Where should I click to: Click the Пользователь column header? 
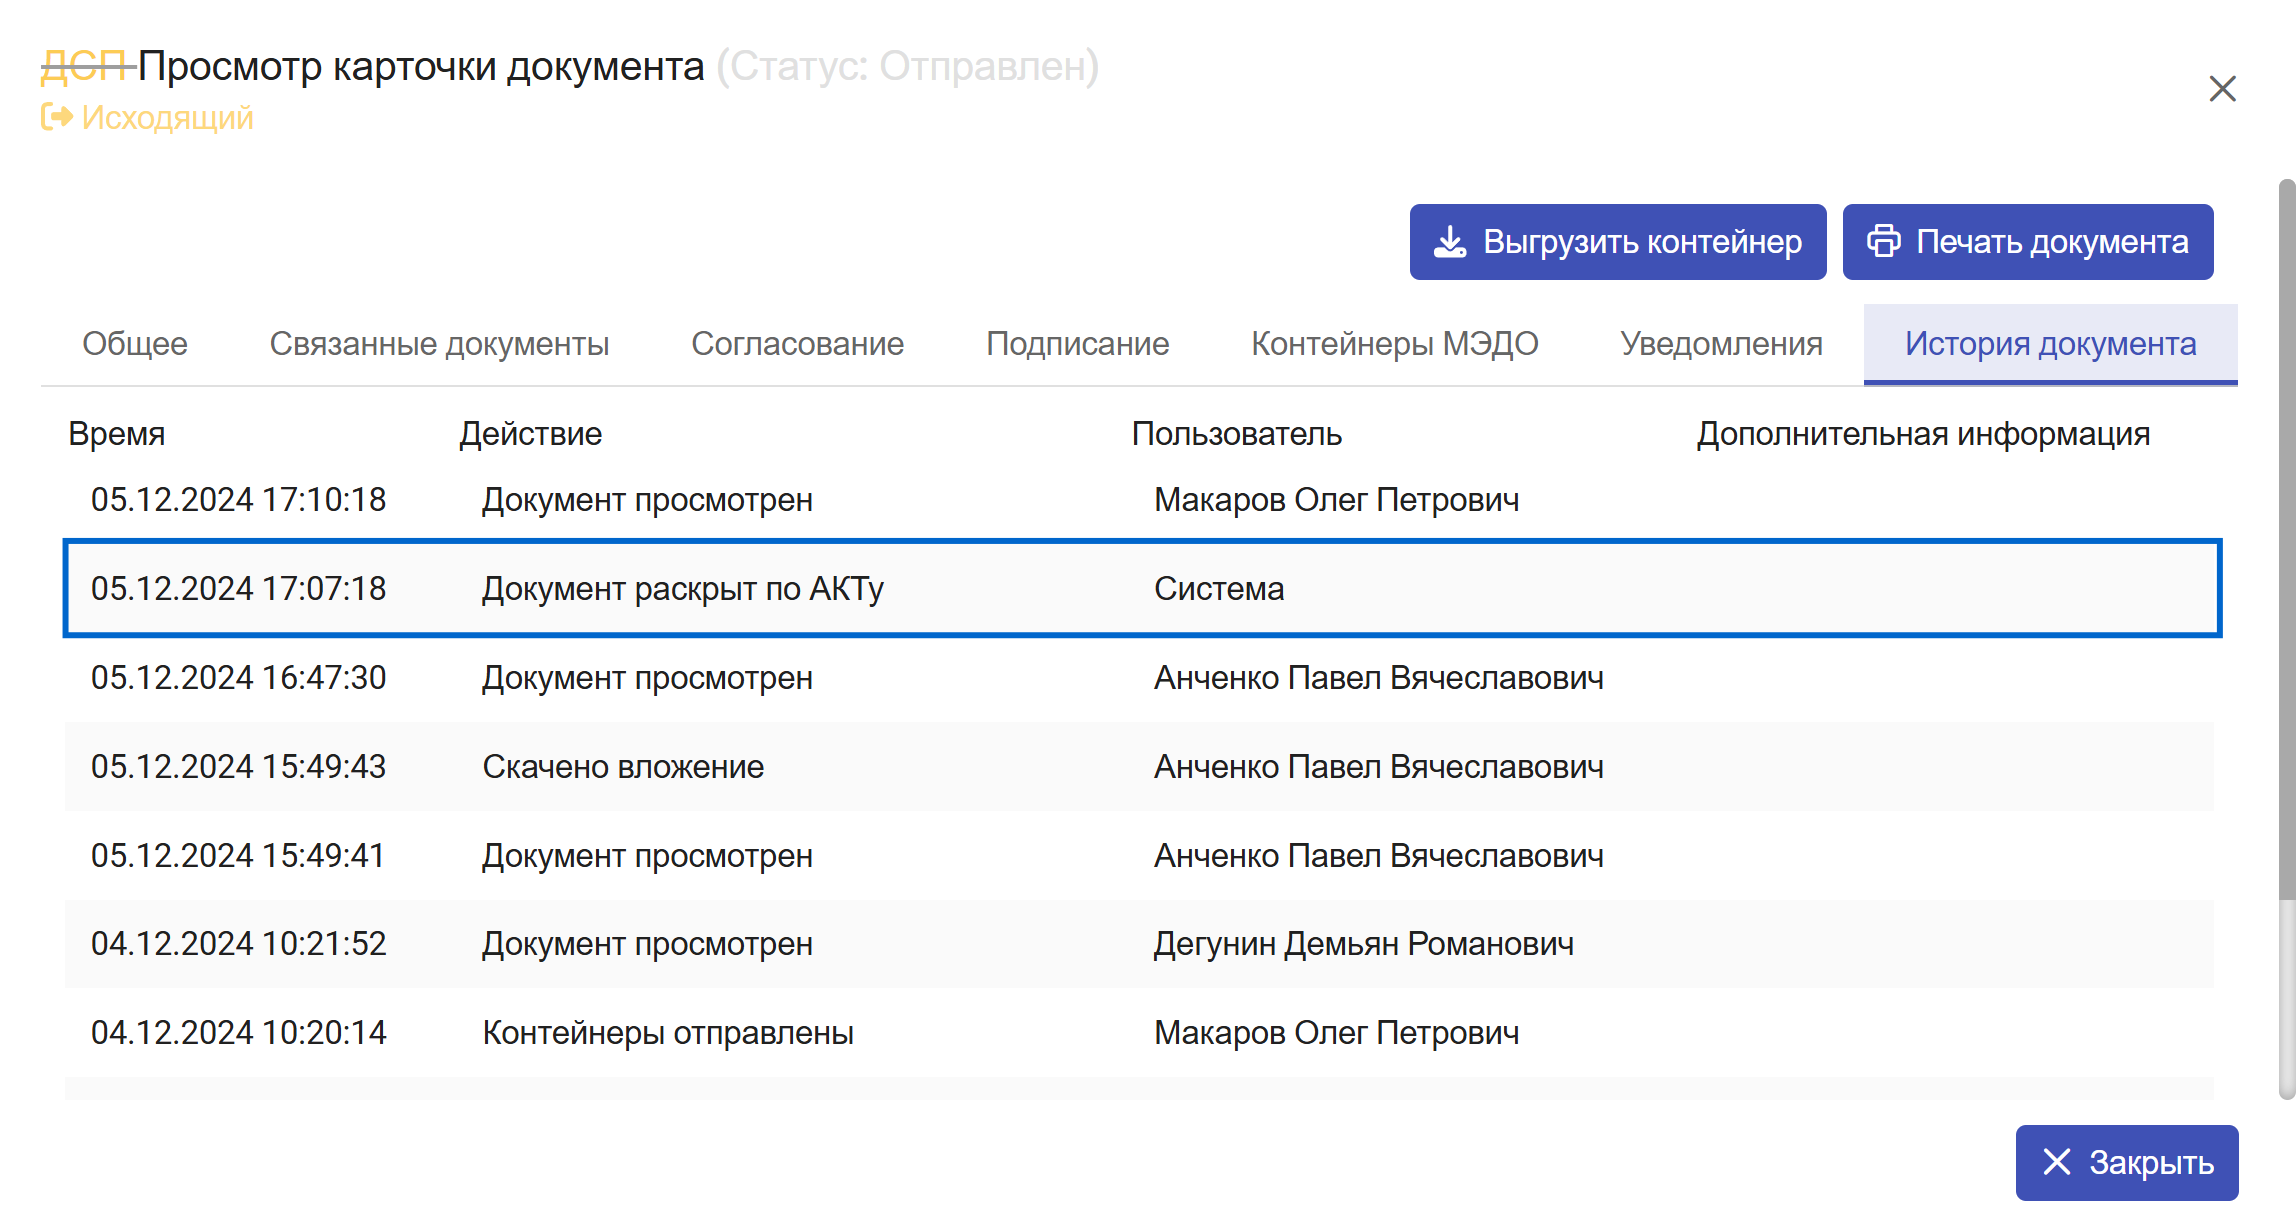1237,434
